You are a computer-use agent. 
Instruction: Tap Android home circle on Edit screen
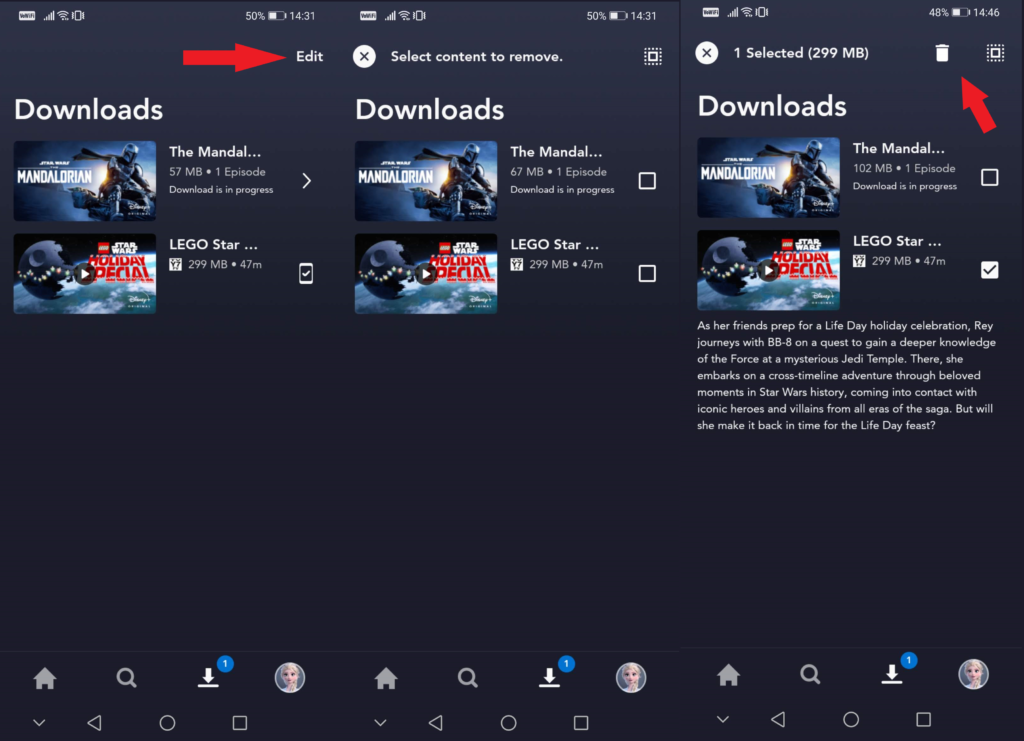pyautogui.click(x=167, y=723)
